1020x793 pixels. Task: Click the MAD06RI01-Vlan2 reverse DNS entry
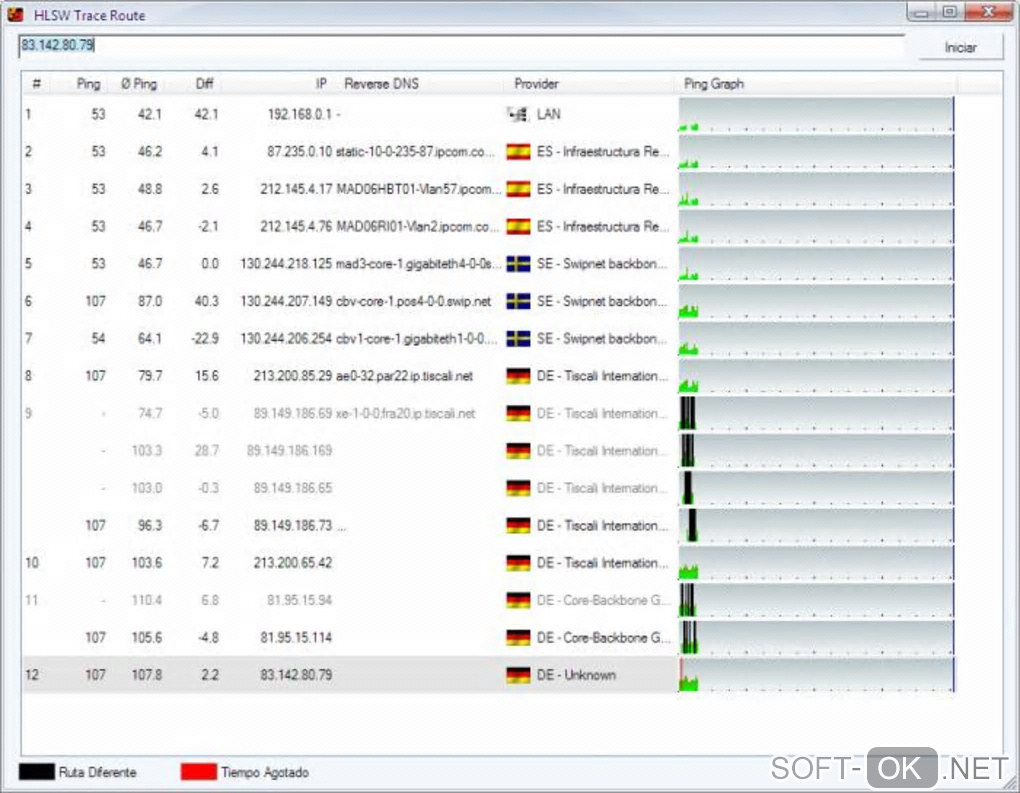pyautogui.click(x=416, y=226)
